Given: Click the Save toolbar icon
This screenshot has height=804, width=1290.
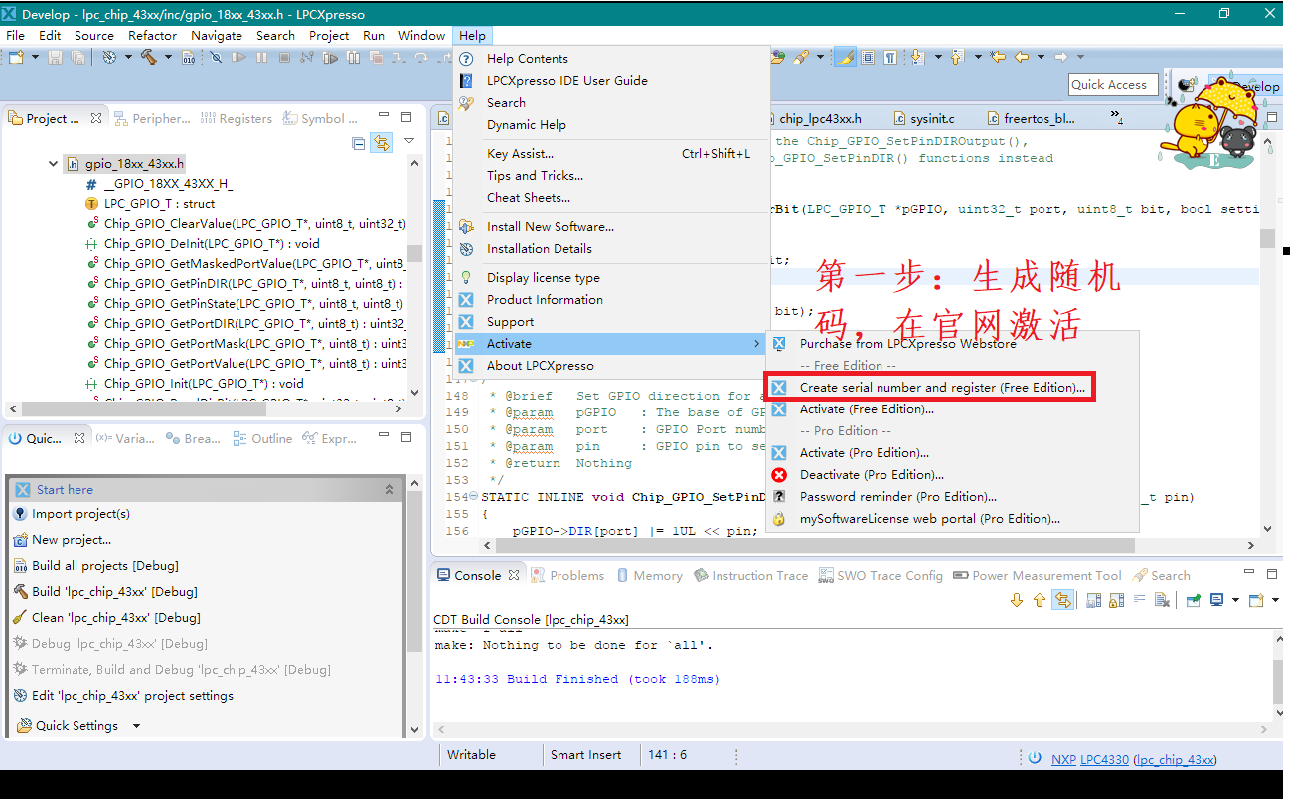Looking at the screenshot, I should (x=56, y=58).
